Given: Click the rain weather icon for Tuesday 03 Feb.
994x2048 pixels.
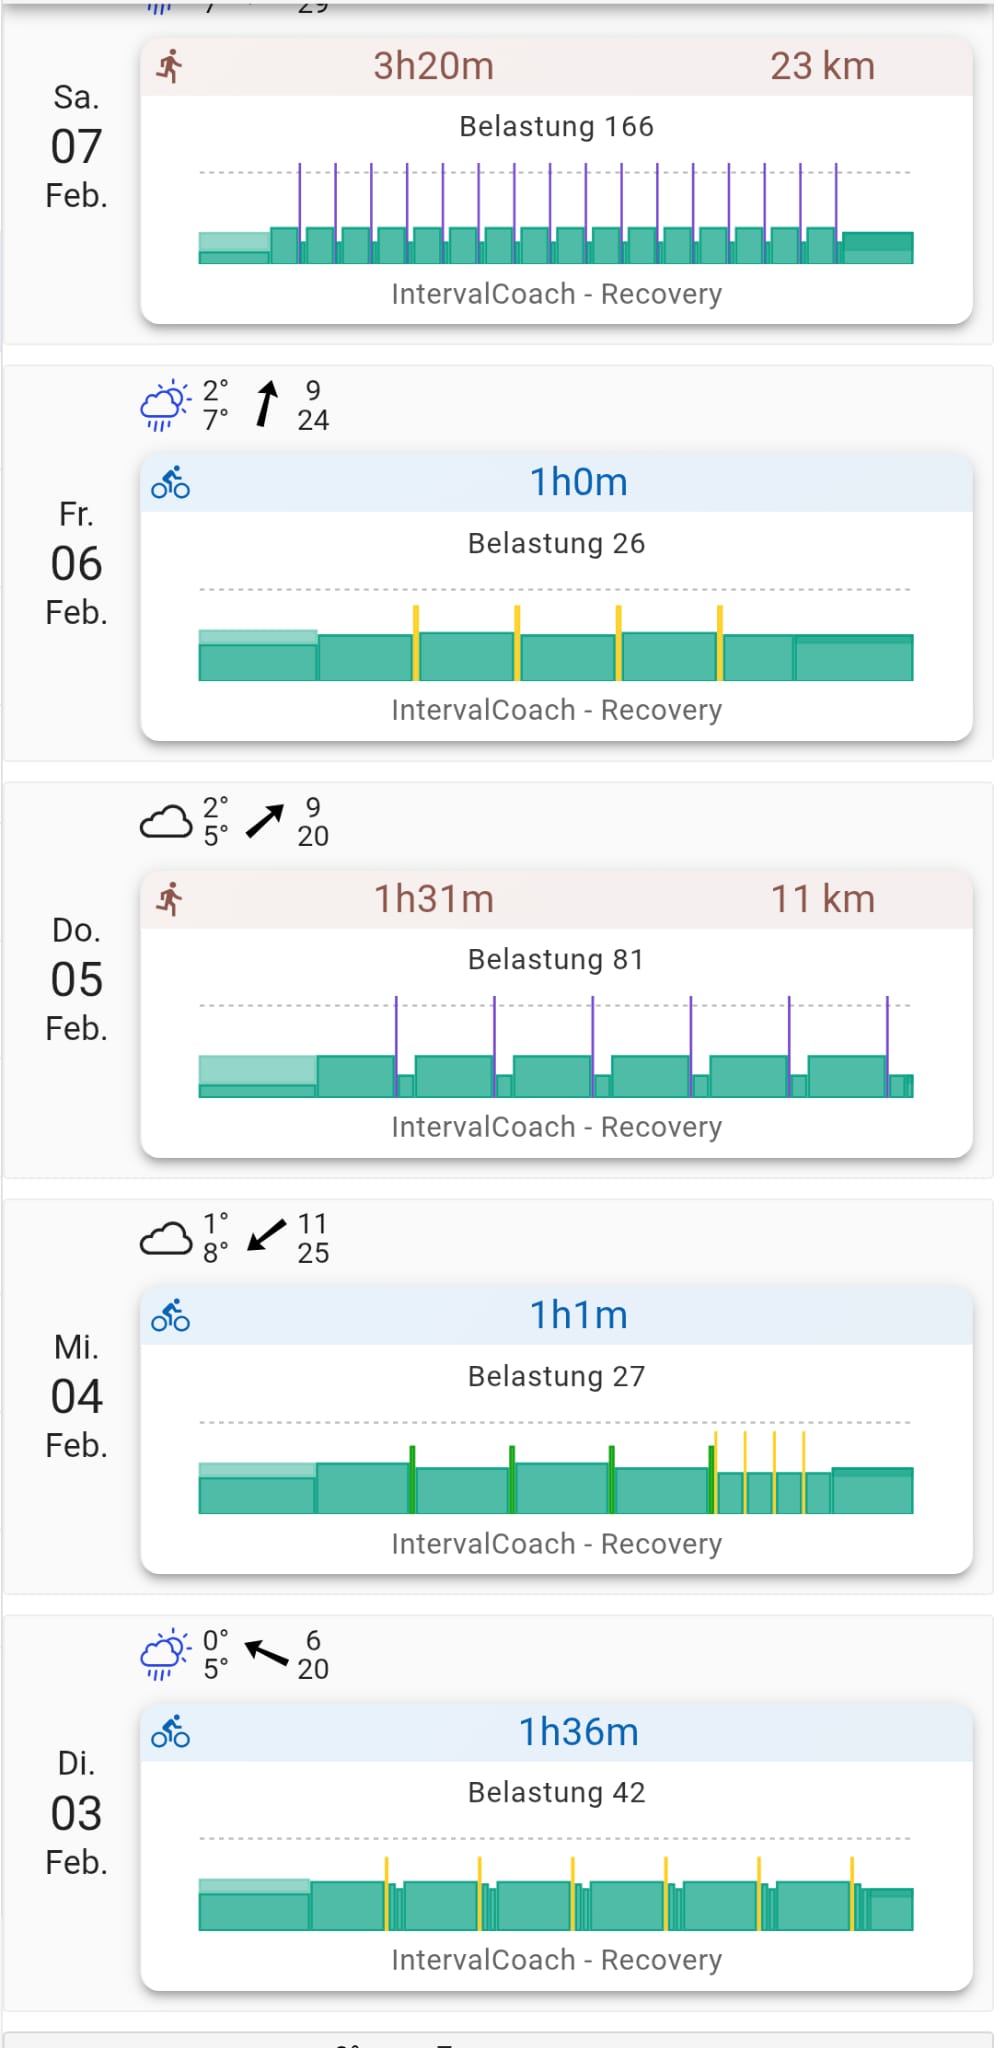Looking at the screenshot, I should pyautogui.click(x=164, y=1654).
